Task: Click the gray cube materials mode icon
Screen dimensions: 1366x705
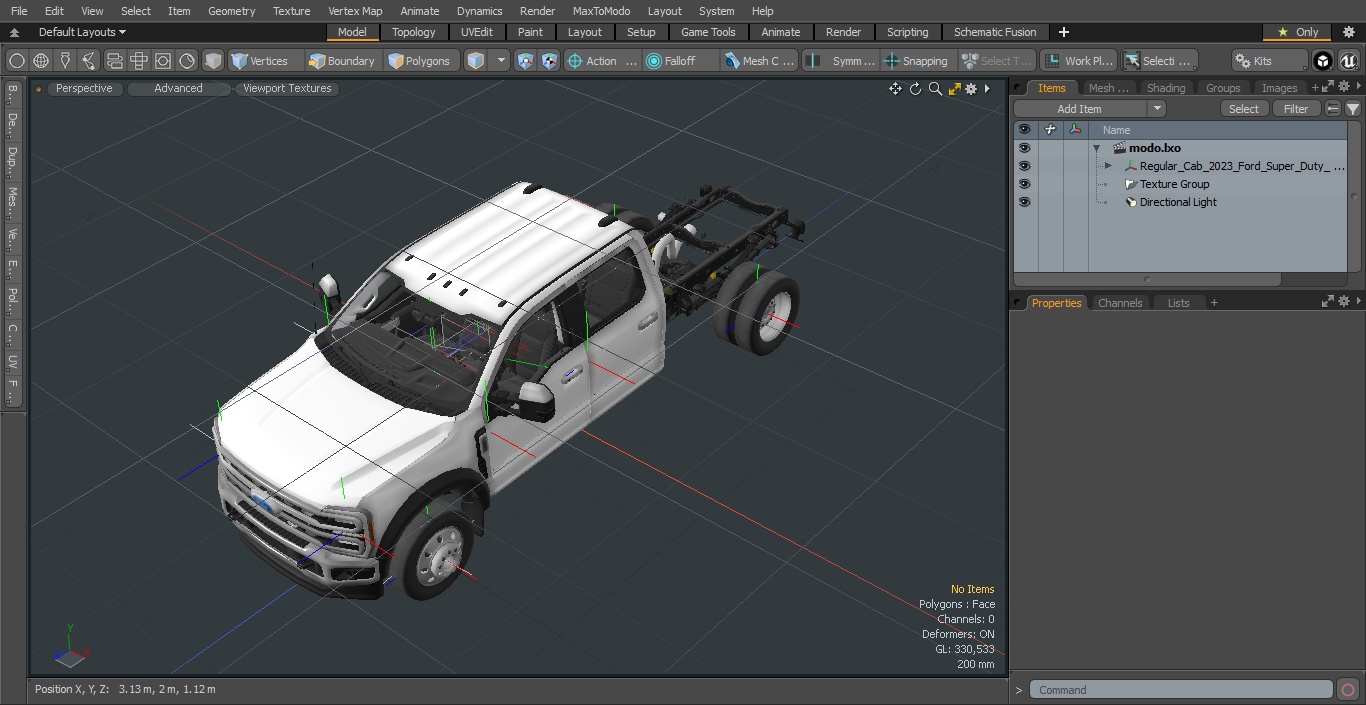Action: [x=213, y=61]
